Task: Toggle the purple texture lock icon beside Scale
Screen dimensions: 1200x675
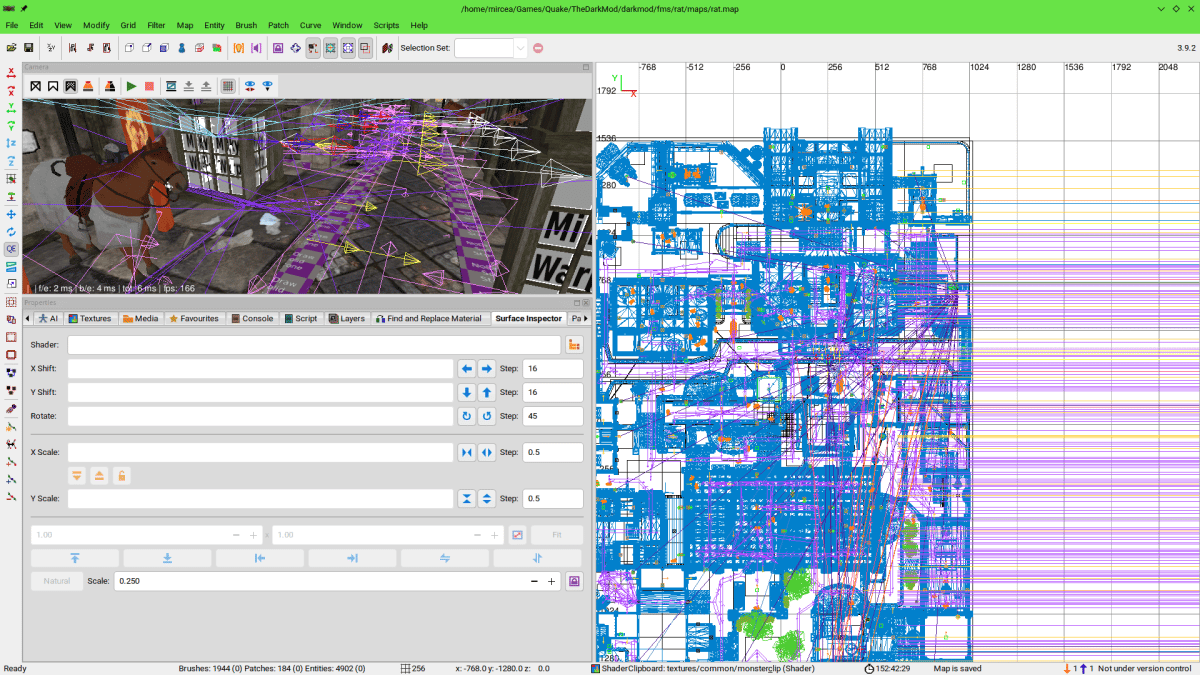Action: point(574,581)
